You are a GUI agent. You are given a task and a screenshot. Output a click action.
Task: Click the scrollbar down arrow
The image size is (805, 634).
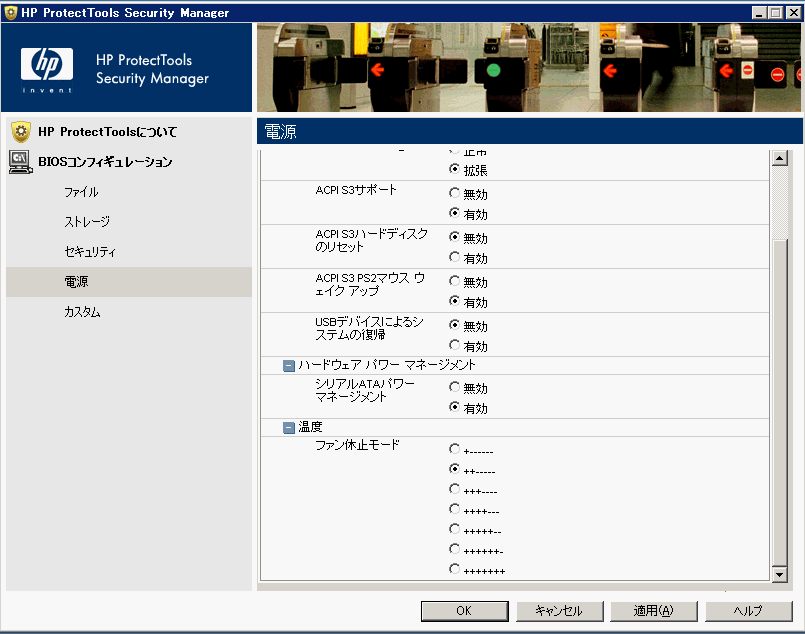point(779,574)
